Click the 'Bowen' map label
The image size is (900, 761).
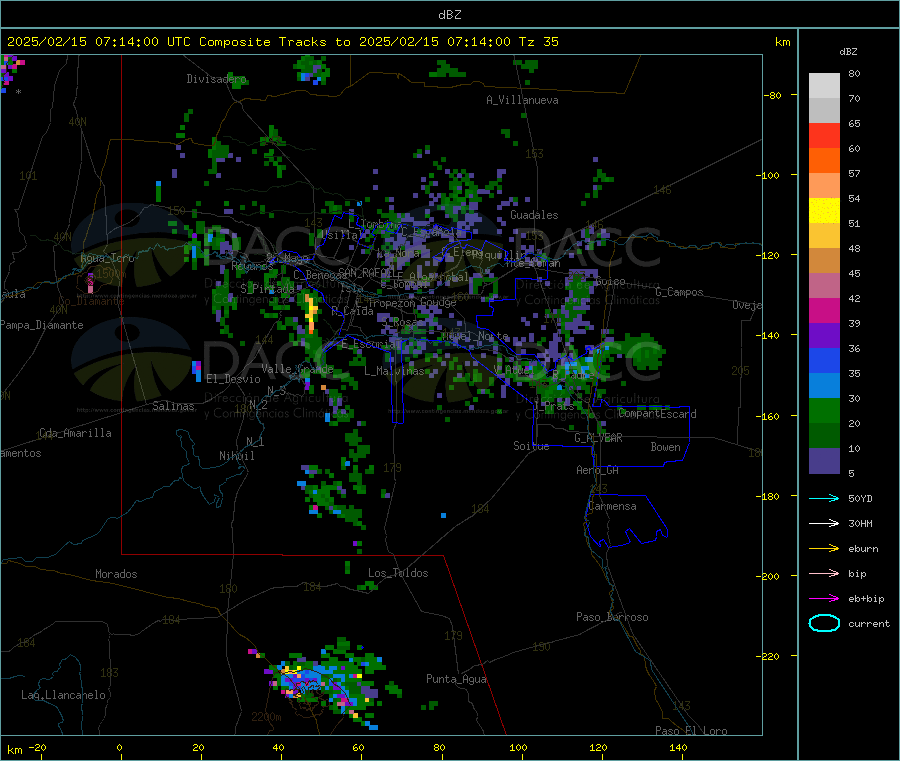pyautogui.click(x=665, y=447)
